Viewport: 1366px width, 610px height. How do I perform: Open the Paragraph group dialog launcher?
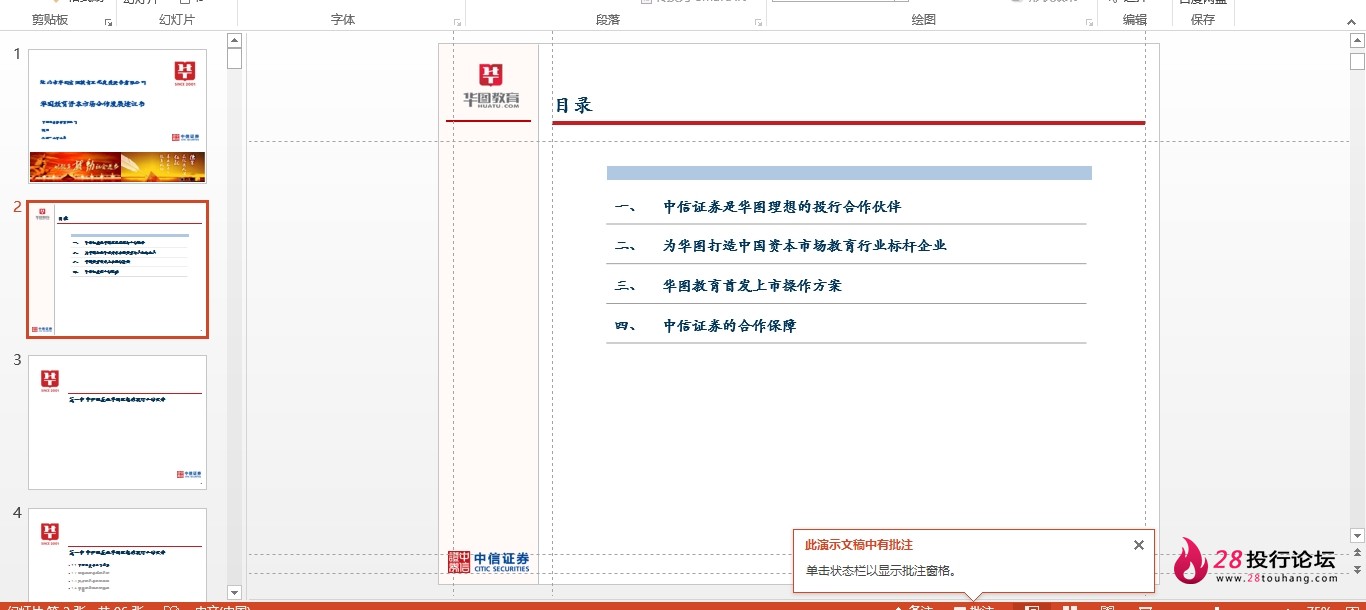point(759,22)
